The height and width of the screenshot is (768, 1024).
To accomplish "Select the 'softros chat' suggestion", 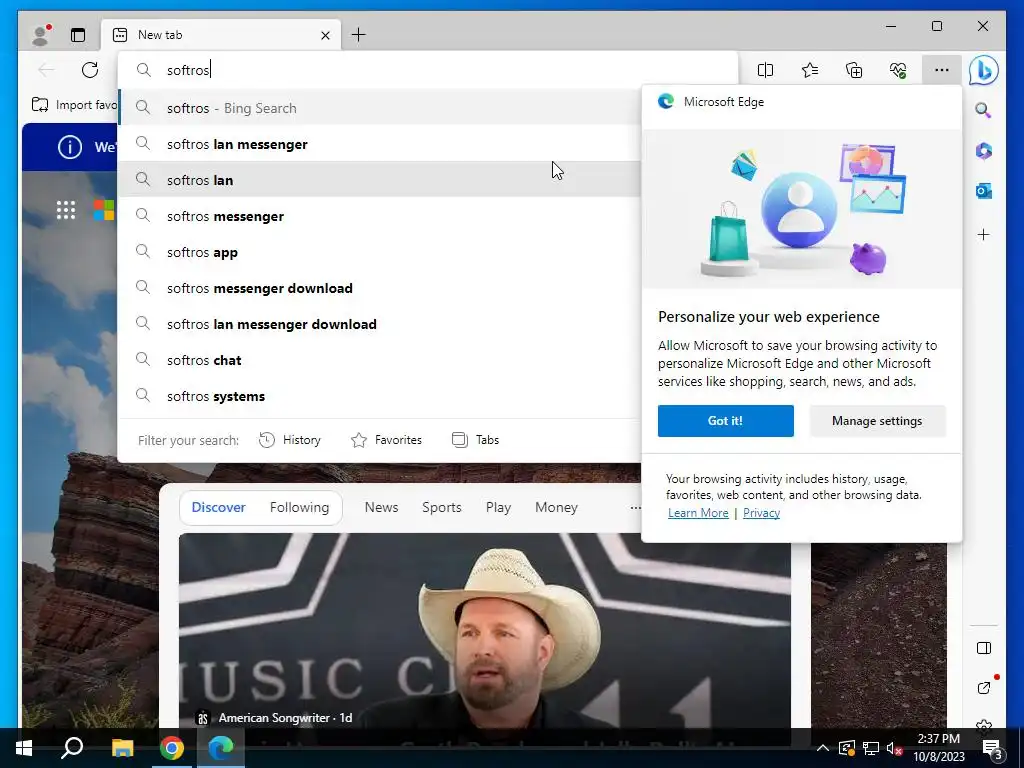I will click(x=379, y=360).
